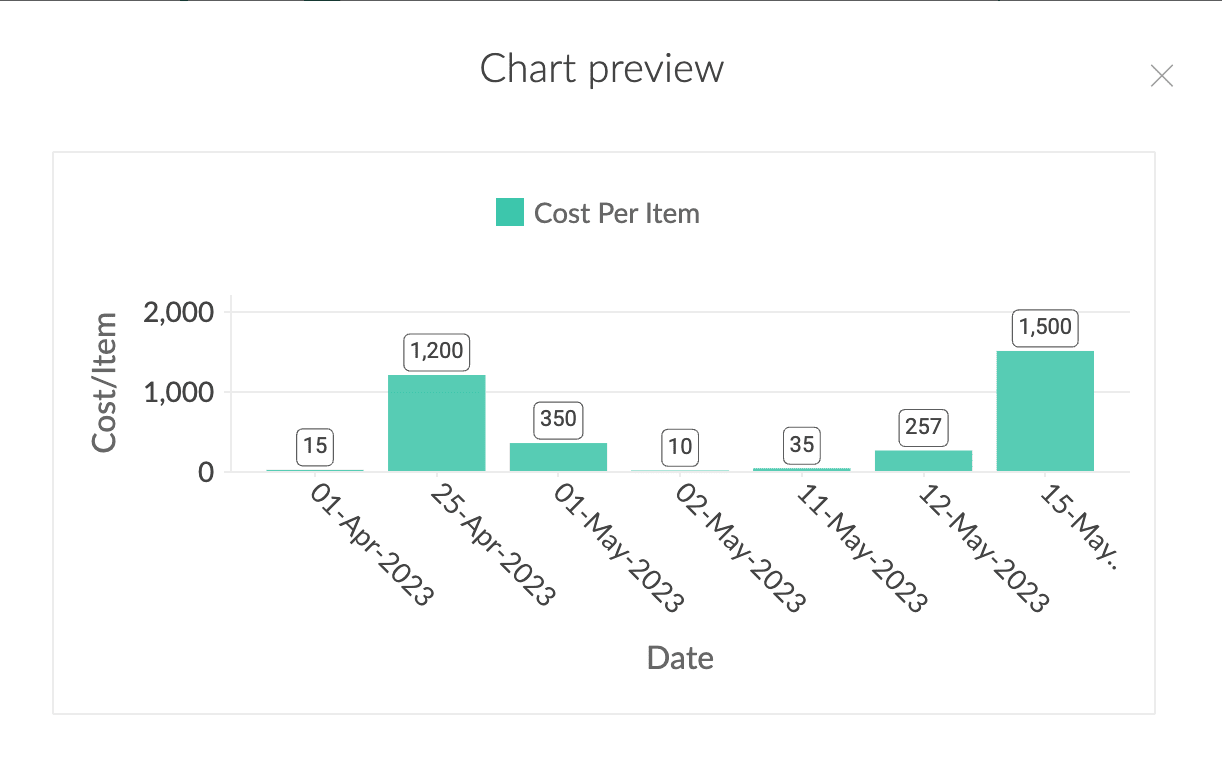Toggle the Cost Per Item legend swatch

pyautogui.click(x=510, y=213)
